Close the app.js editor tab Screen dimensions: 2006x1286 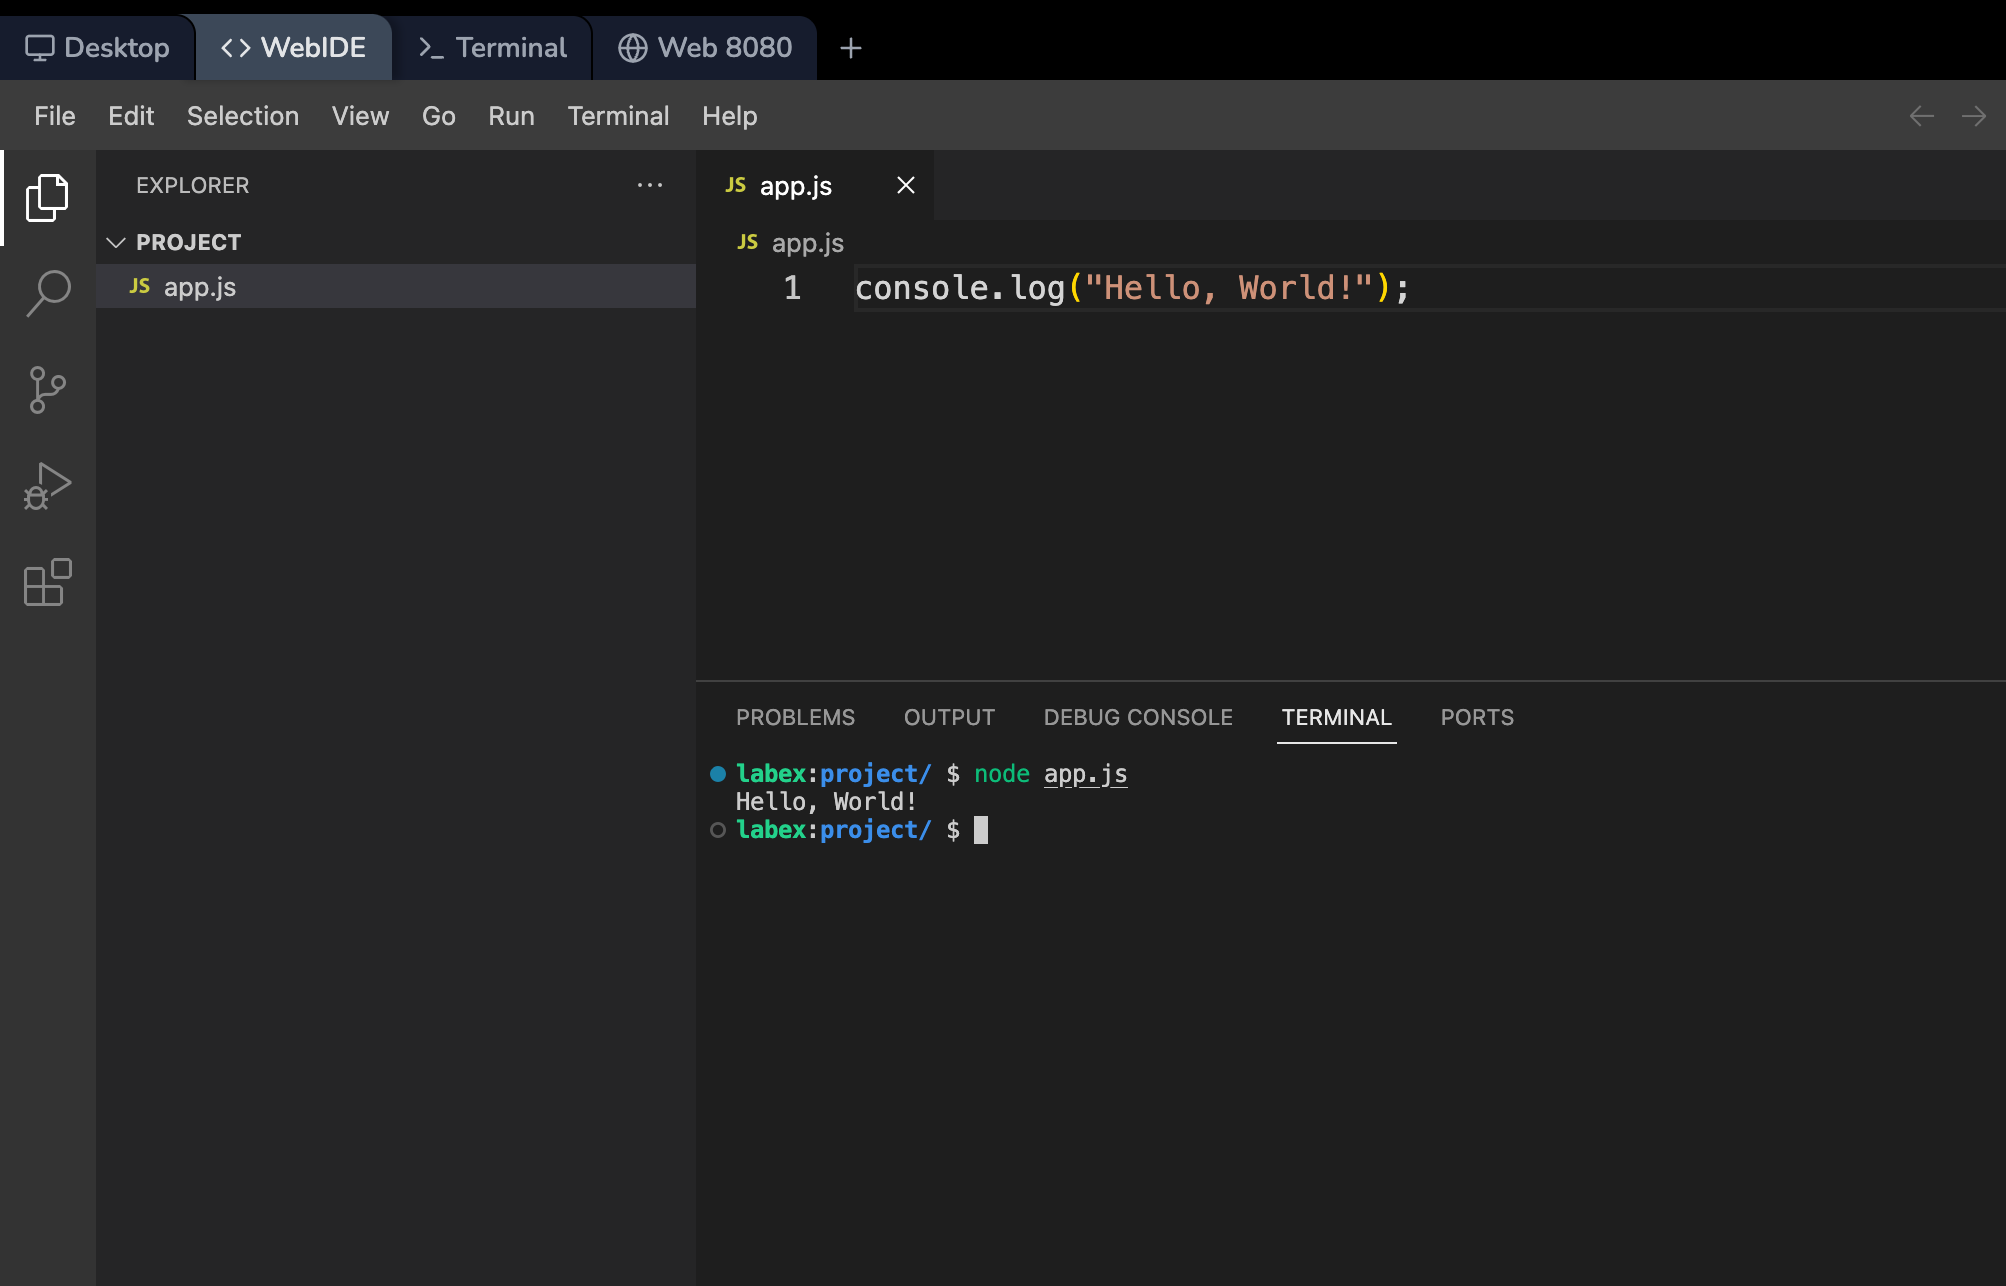click(x=906, y=185)
